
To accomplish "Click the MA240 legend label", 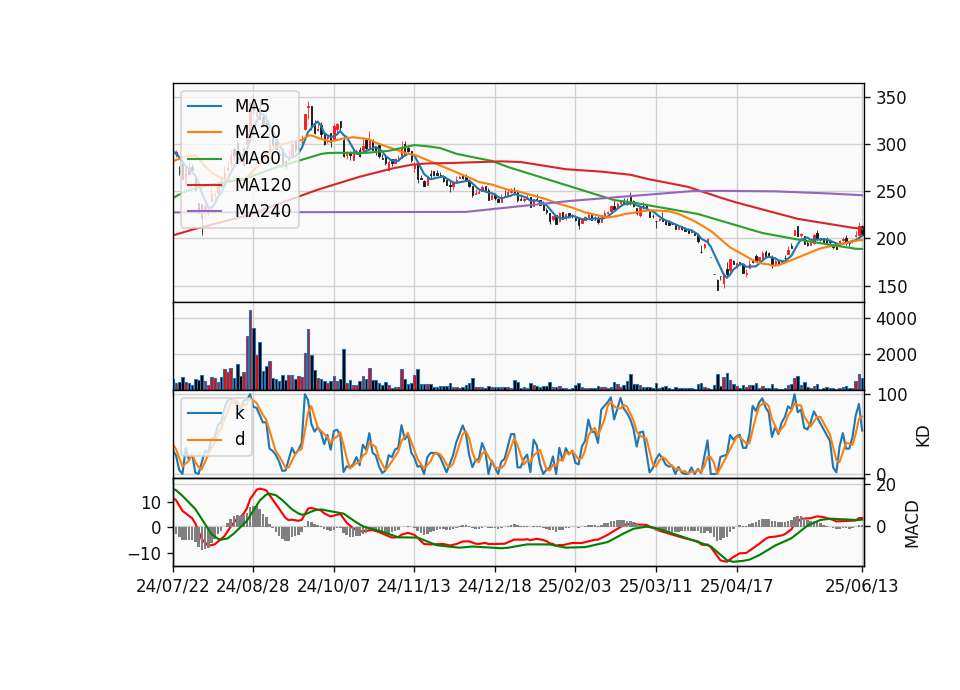I will (263, 211).
